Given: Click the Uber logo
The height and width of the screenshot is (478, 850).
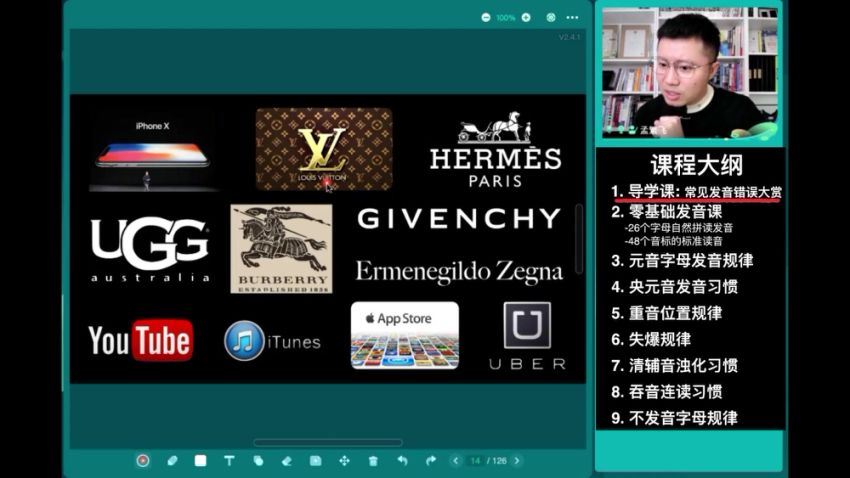Looking at the screenshot, I should 527,336.
